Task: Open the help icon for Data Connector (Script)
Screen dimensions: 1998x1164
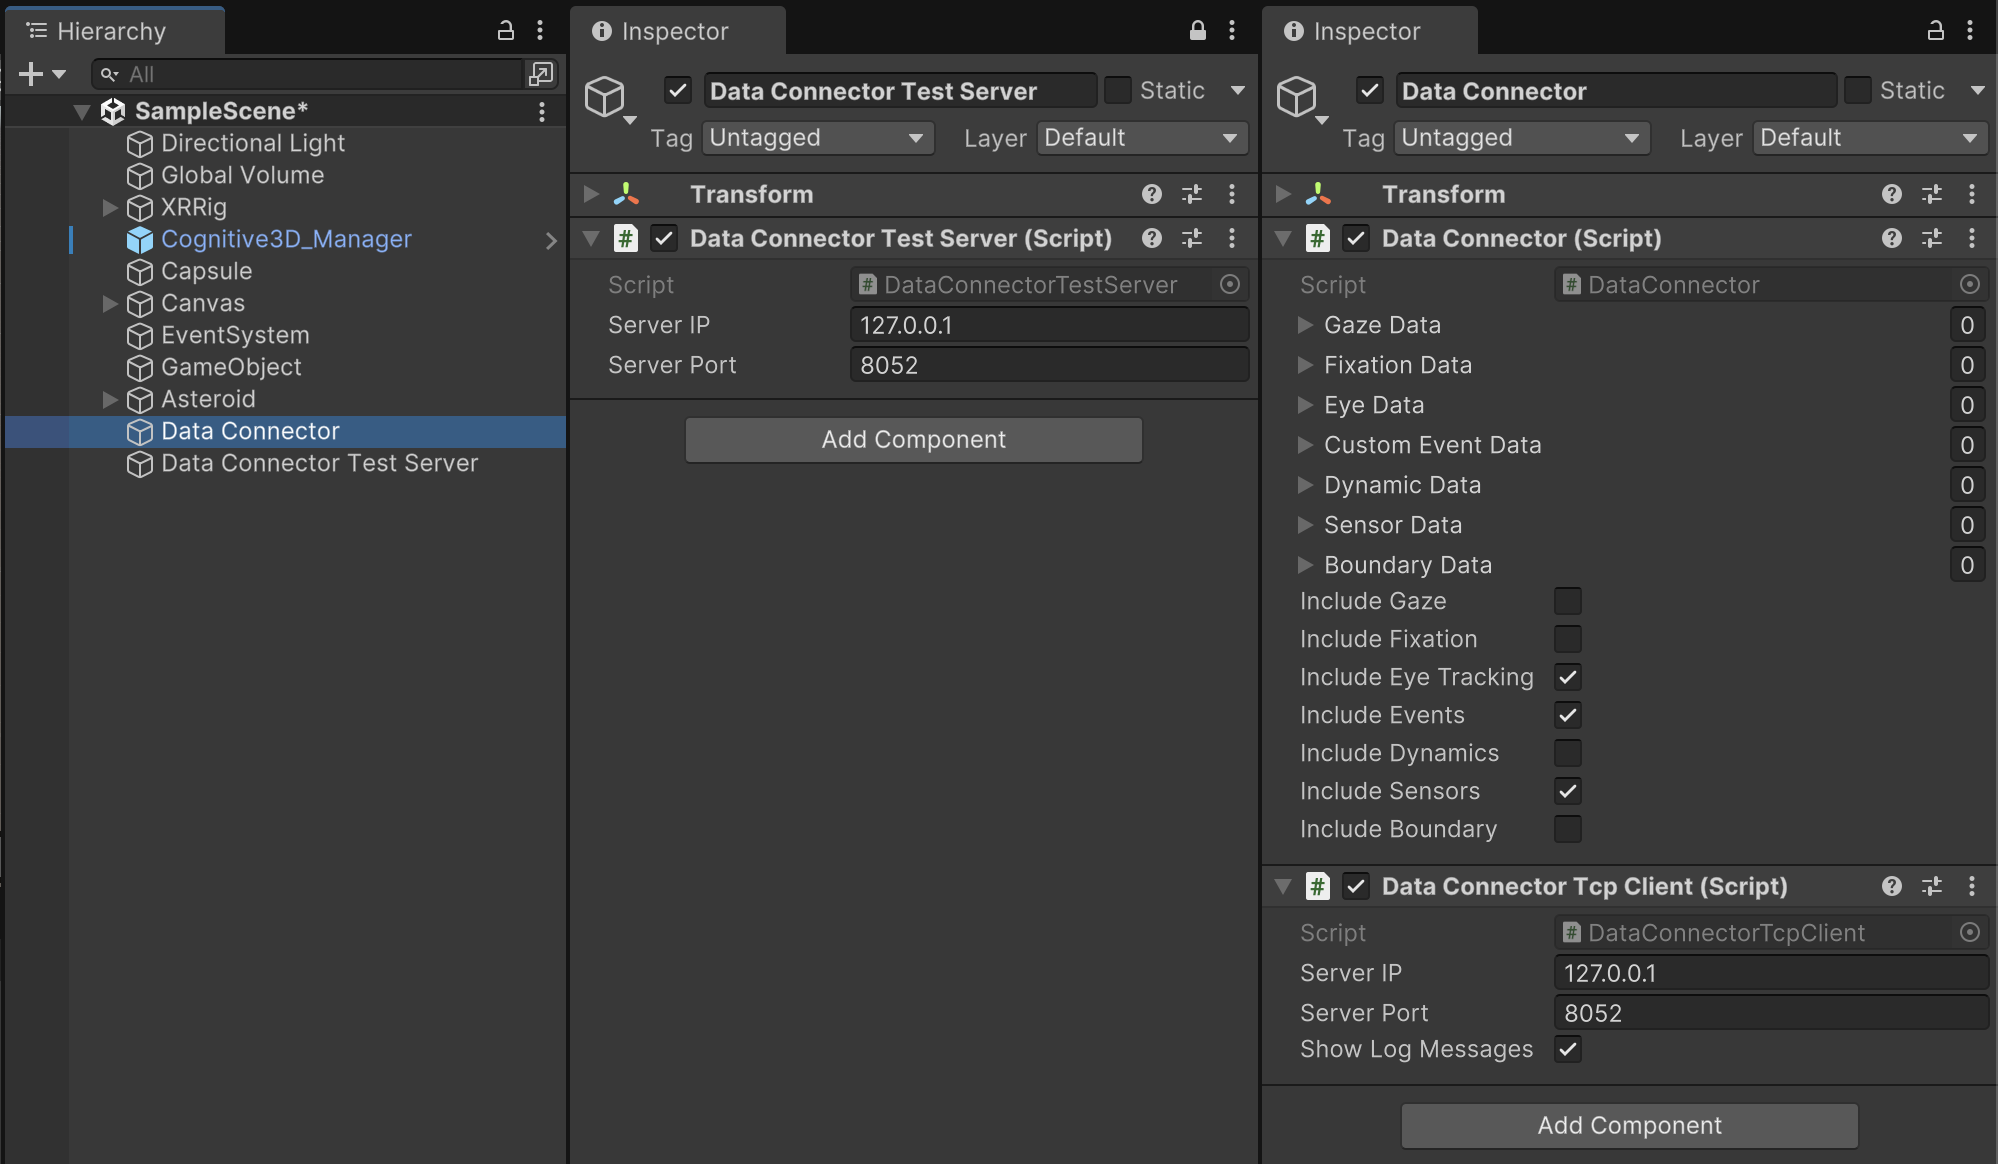Action: click(x=1891, y=238)
